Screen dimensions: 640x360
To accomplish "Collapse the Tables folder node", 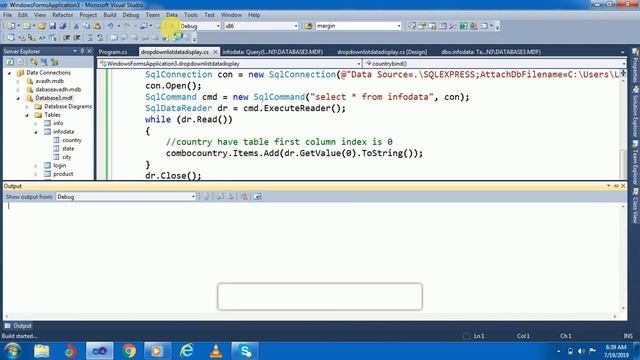I will pos(27,115).
